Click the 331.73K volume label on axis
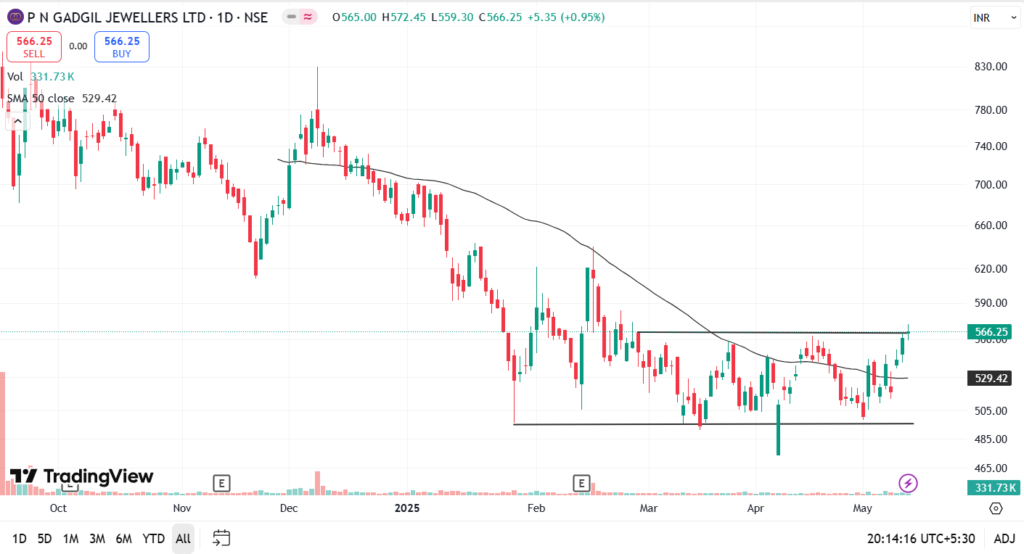Image resolution: width=1024 pixels, height=554 pixels. [x=994, y=487]
